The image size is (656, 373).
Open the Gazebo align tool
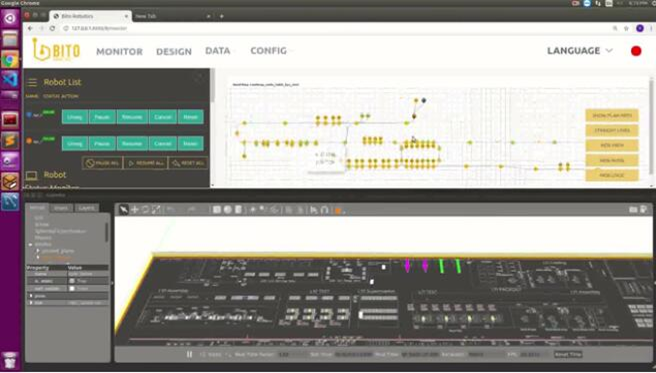click(314, 209)
